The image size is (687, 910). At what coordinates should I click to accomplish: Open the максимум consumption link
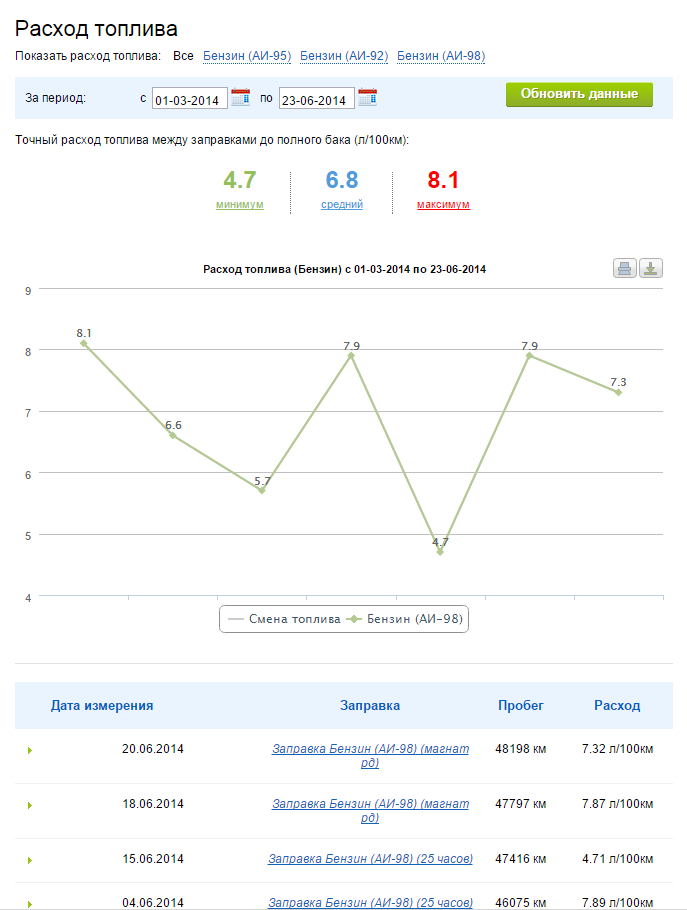[443, 204]
